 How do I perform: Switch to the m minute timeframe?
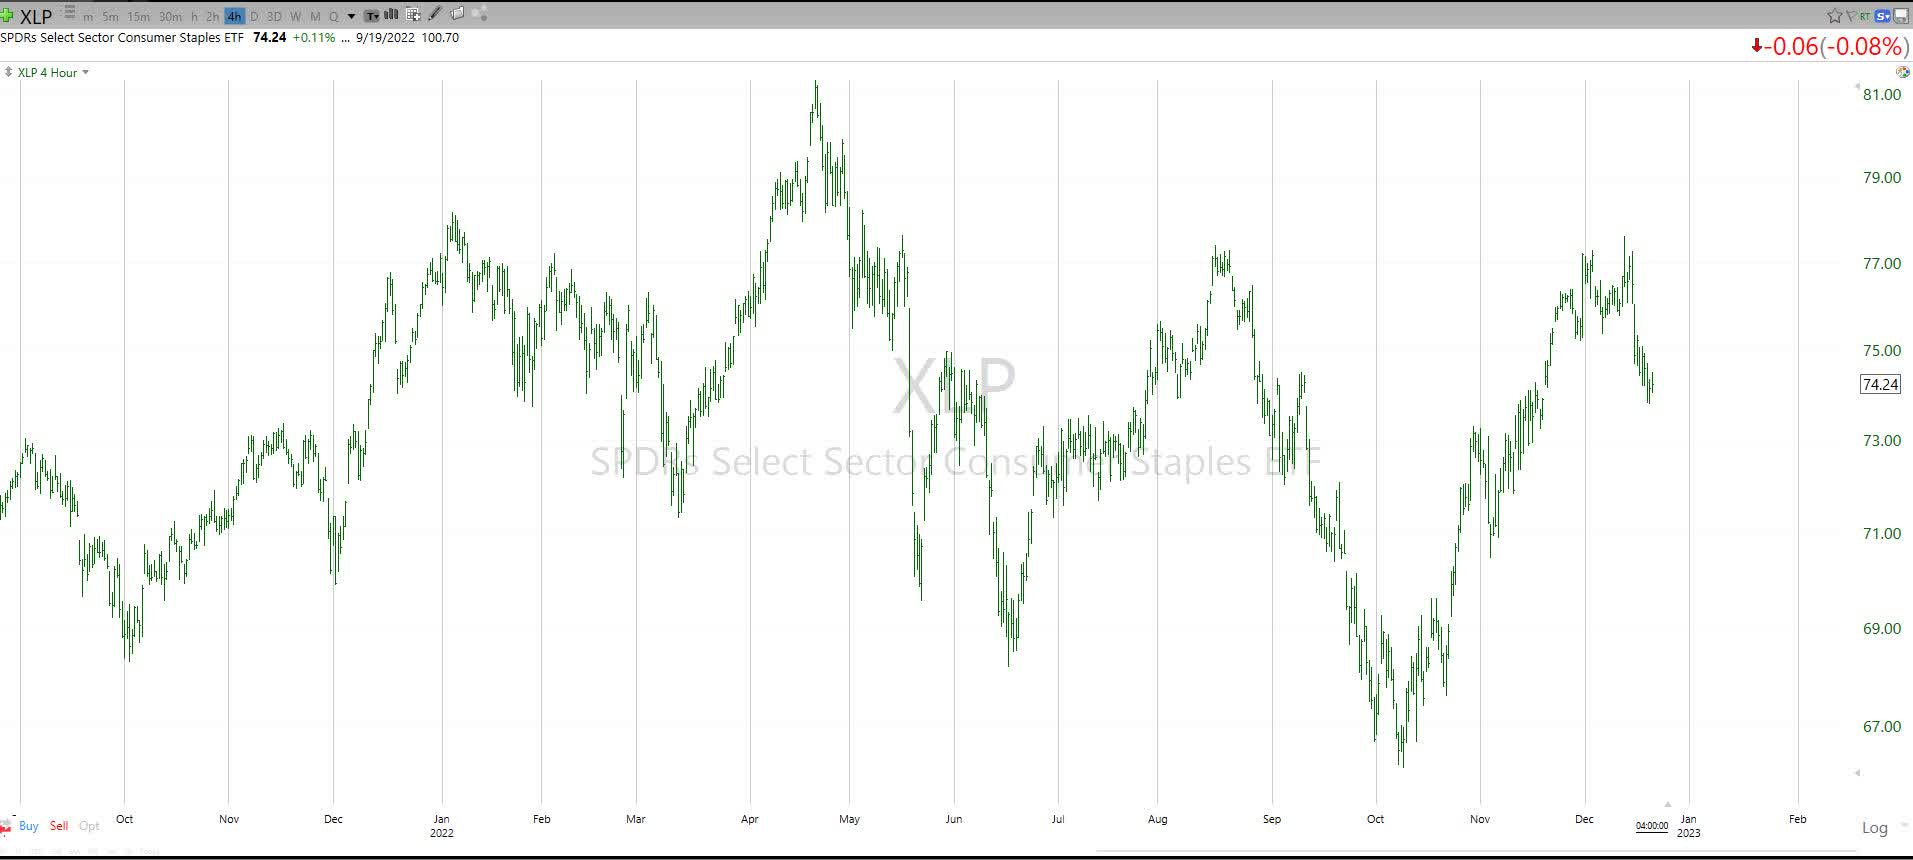[x=88, y=17]
